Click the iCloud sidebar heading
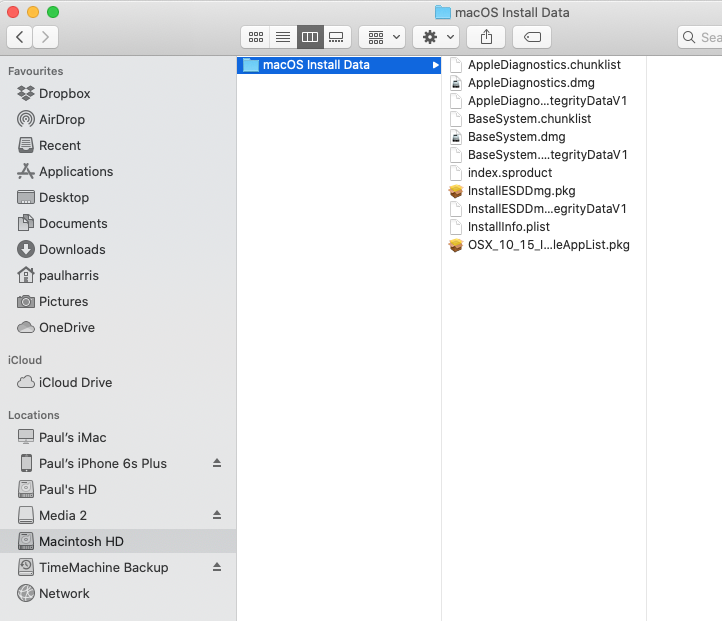The height and width of the screenshot is (621, 722). 25,360
